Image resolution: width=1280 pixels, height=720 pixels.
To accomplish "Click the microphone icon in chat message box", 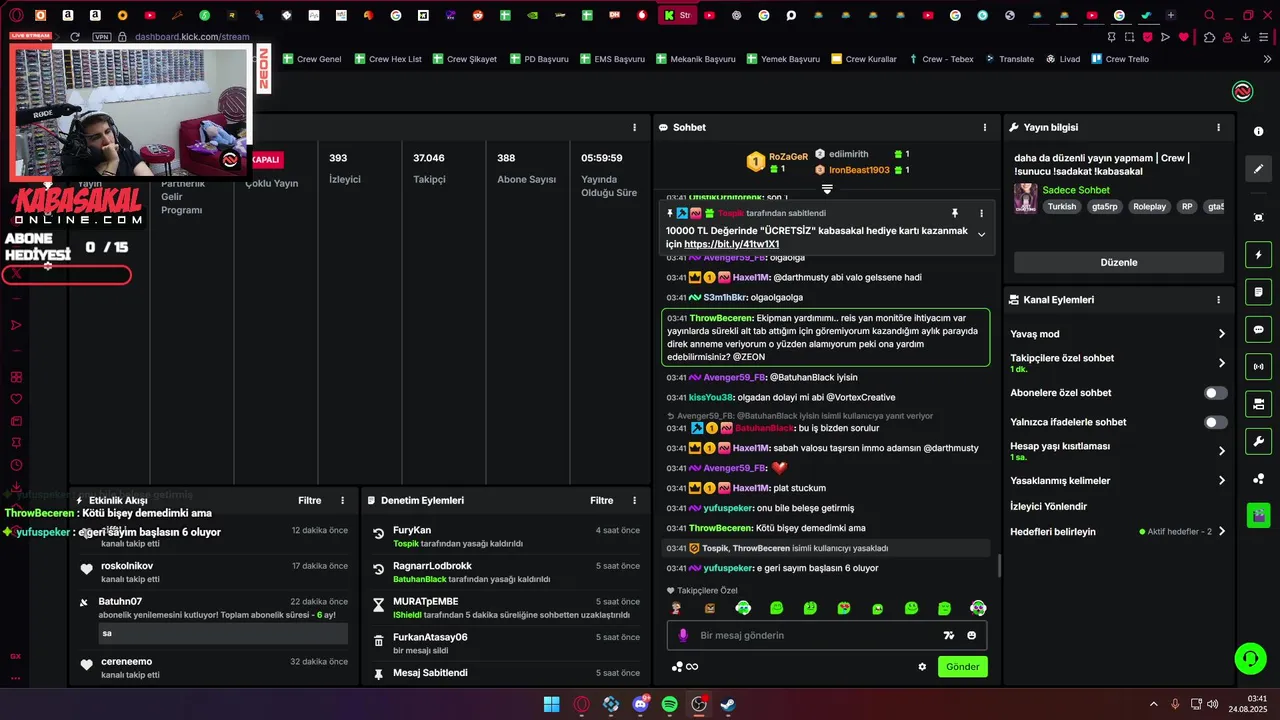I will point(684,635).
